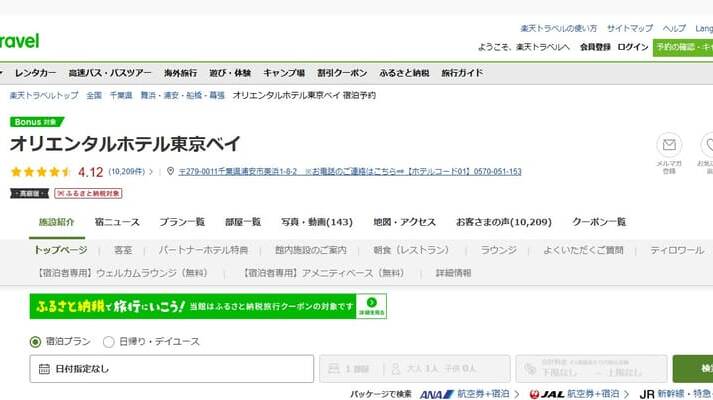
Task: Select ティロワール sub-navigation item
Action: pos(677,250)
